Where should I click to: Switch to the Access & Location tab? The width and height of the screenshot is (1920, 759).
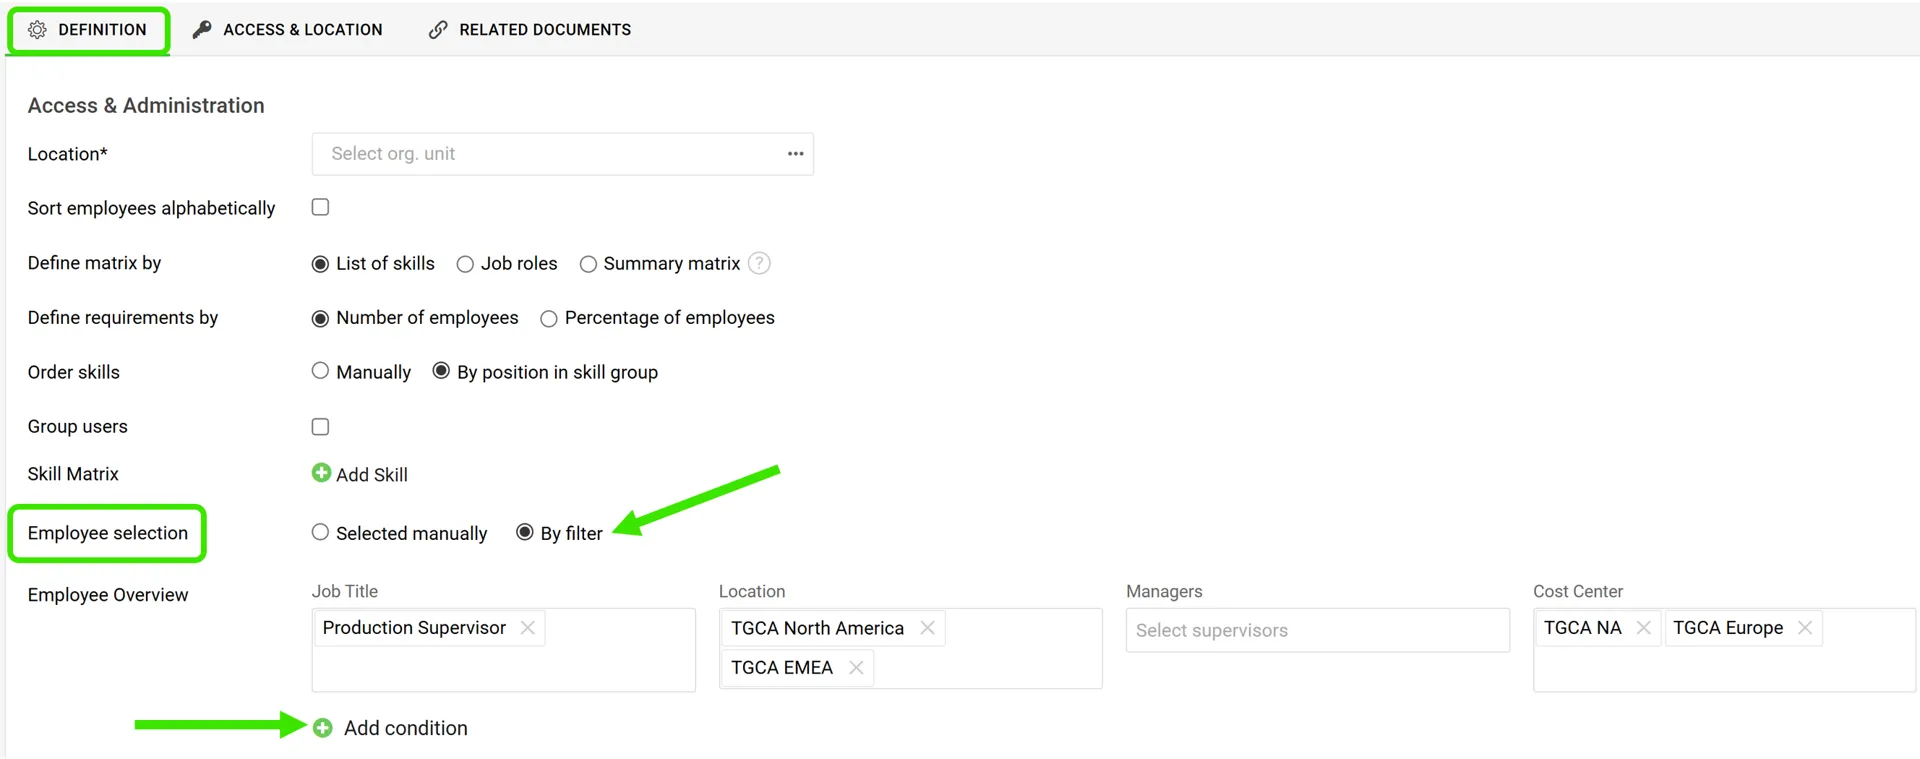pos(288,30)
